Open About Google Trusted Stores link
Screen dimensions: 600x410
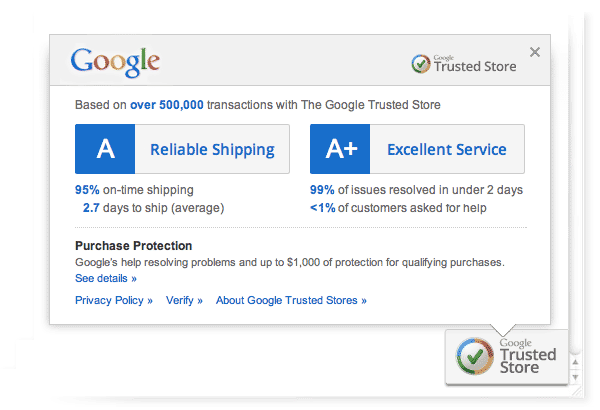(x=291, y=300)
